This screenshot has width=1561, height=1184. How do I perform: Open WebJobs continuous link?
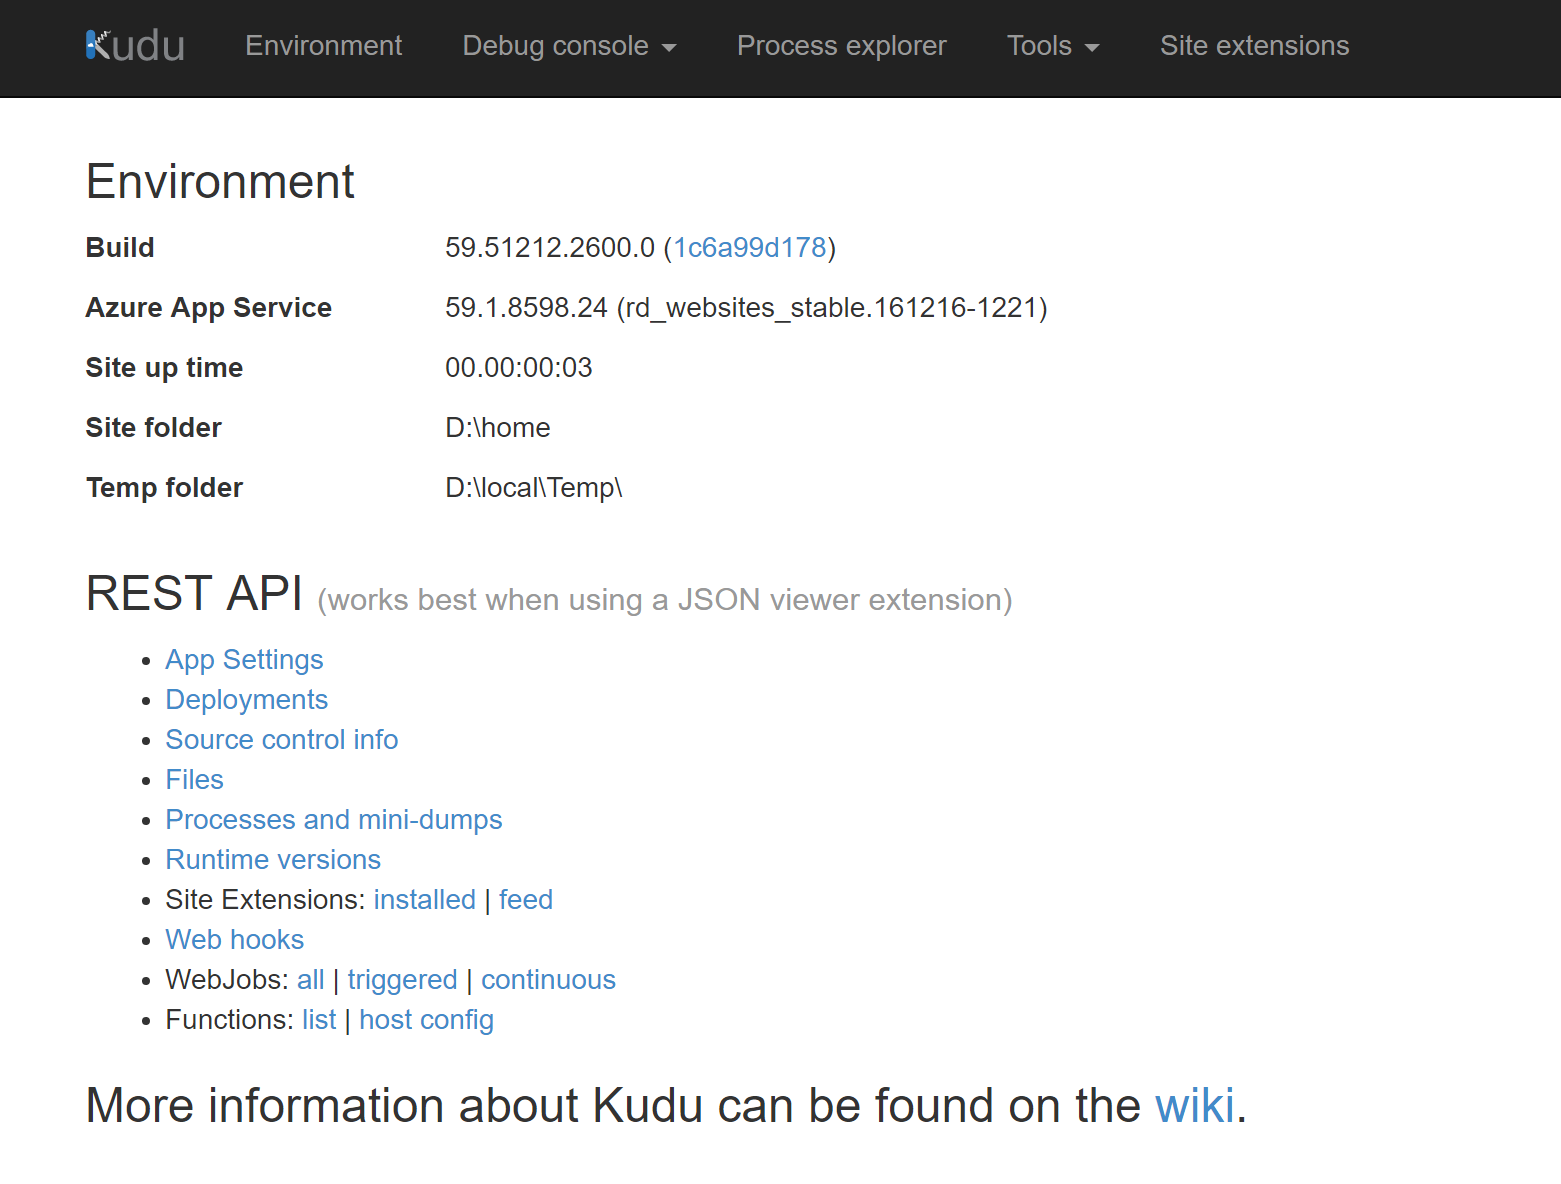(x=548, y=980)
